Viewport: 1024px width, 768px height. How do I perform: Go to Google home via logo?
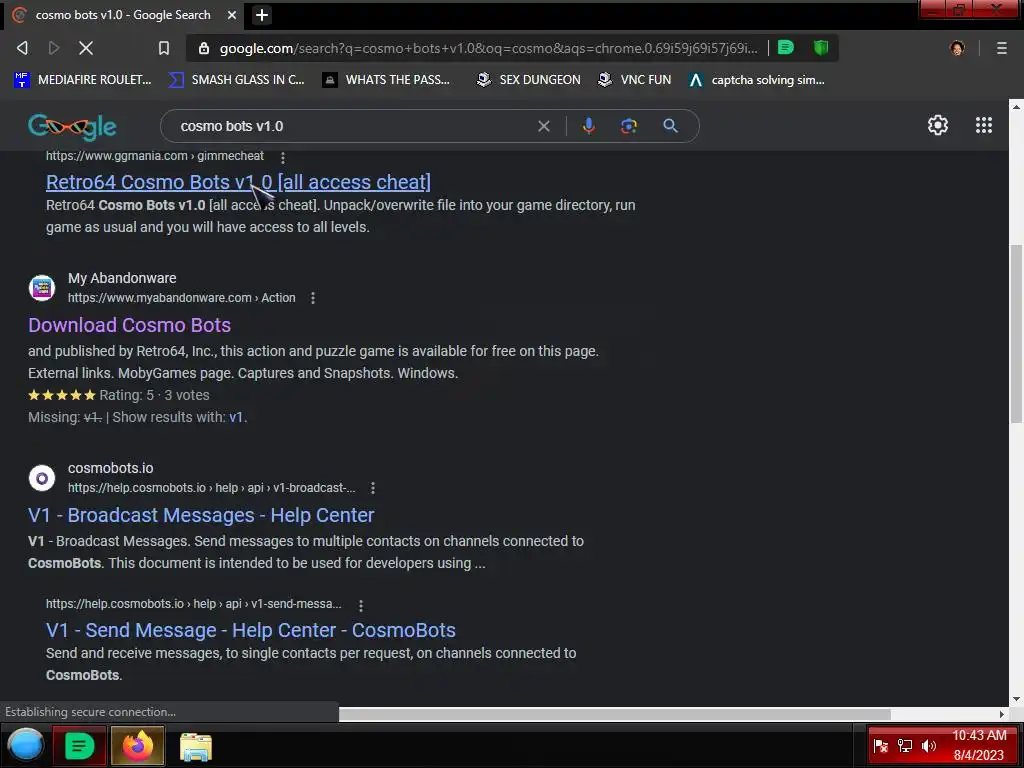[x=72, y=126]
